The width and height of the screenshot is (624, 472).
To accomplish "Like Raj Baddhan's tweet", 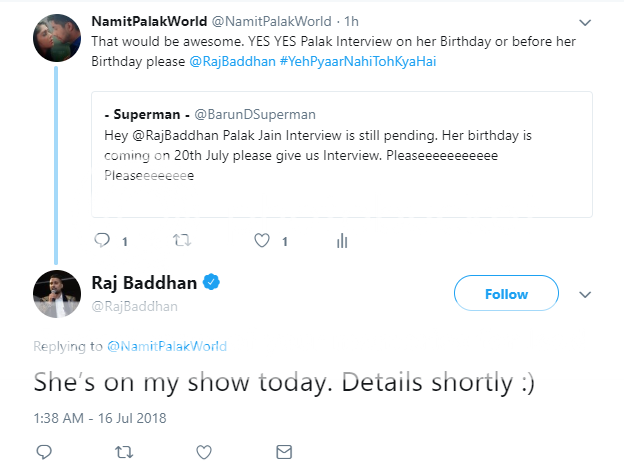I will point(204,452).
